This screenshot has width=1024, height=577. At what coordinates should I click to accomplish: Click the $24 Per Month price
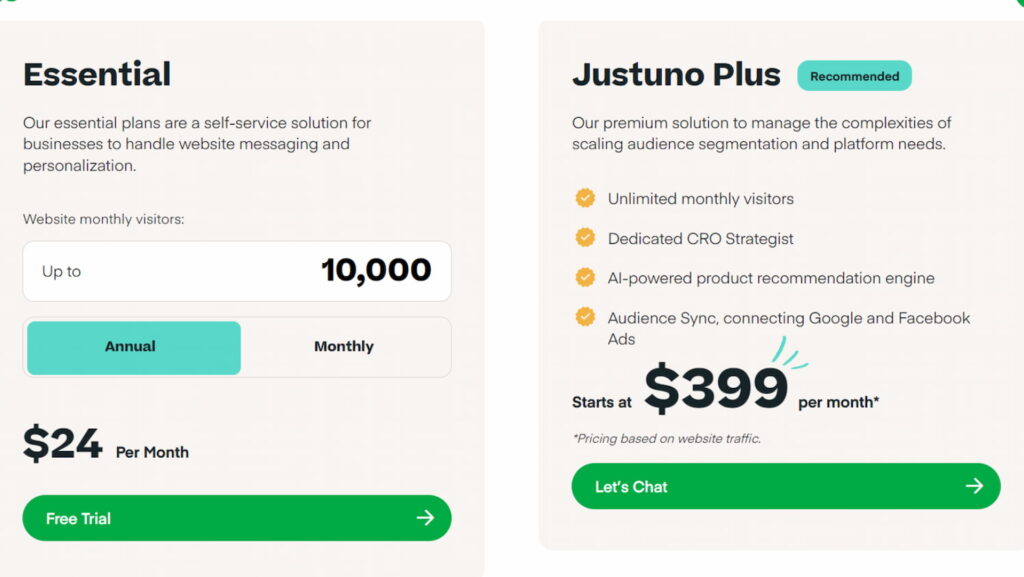(x=64, y=445)
